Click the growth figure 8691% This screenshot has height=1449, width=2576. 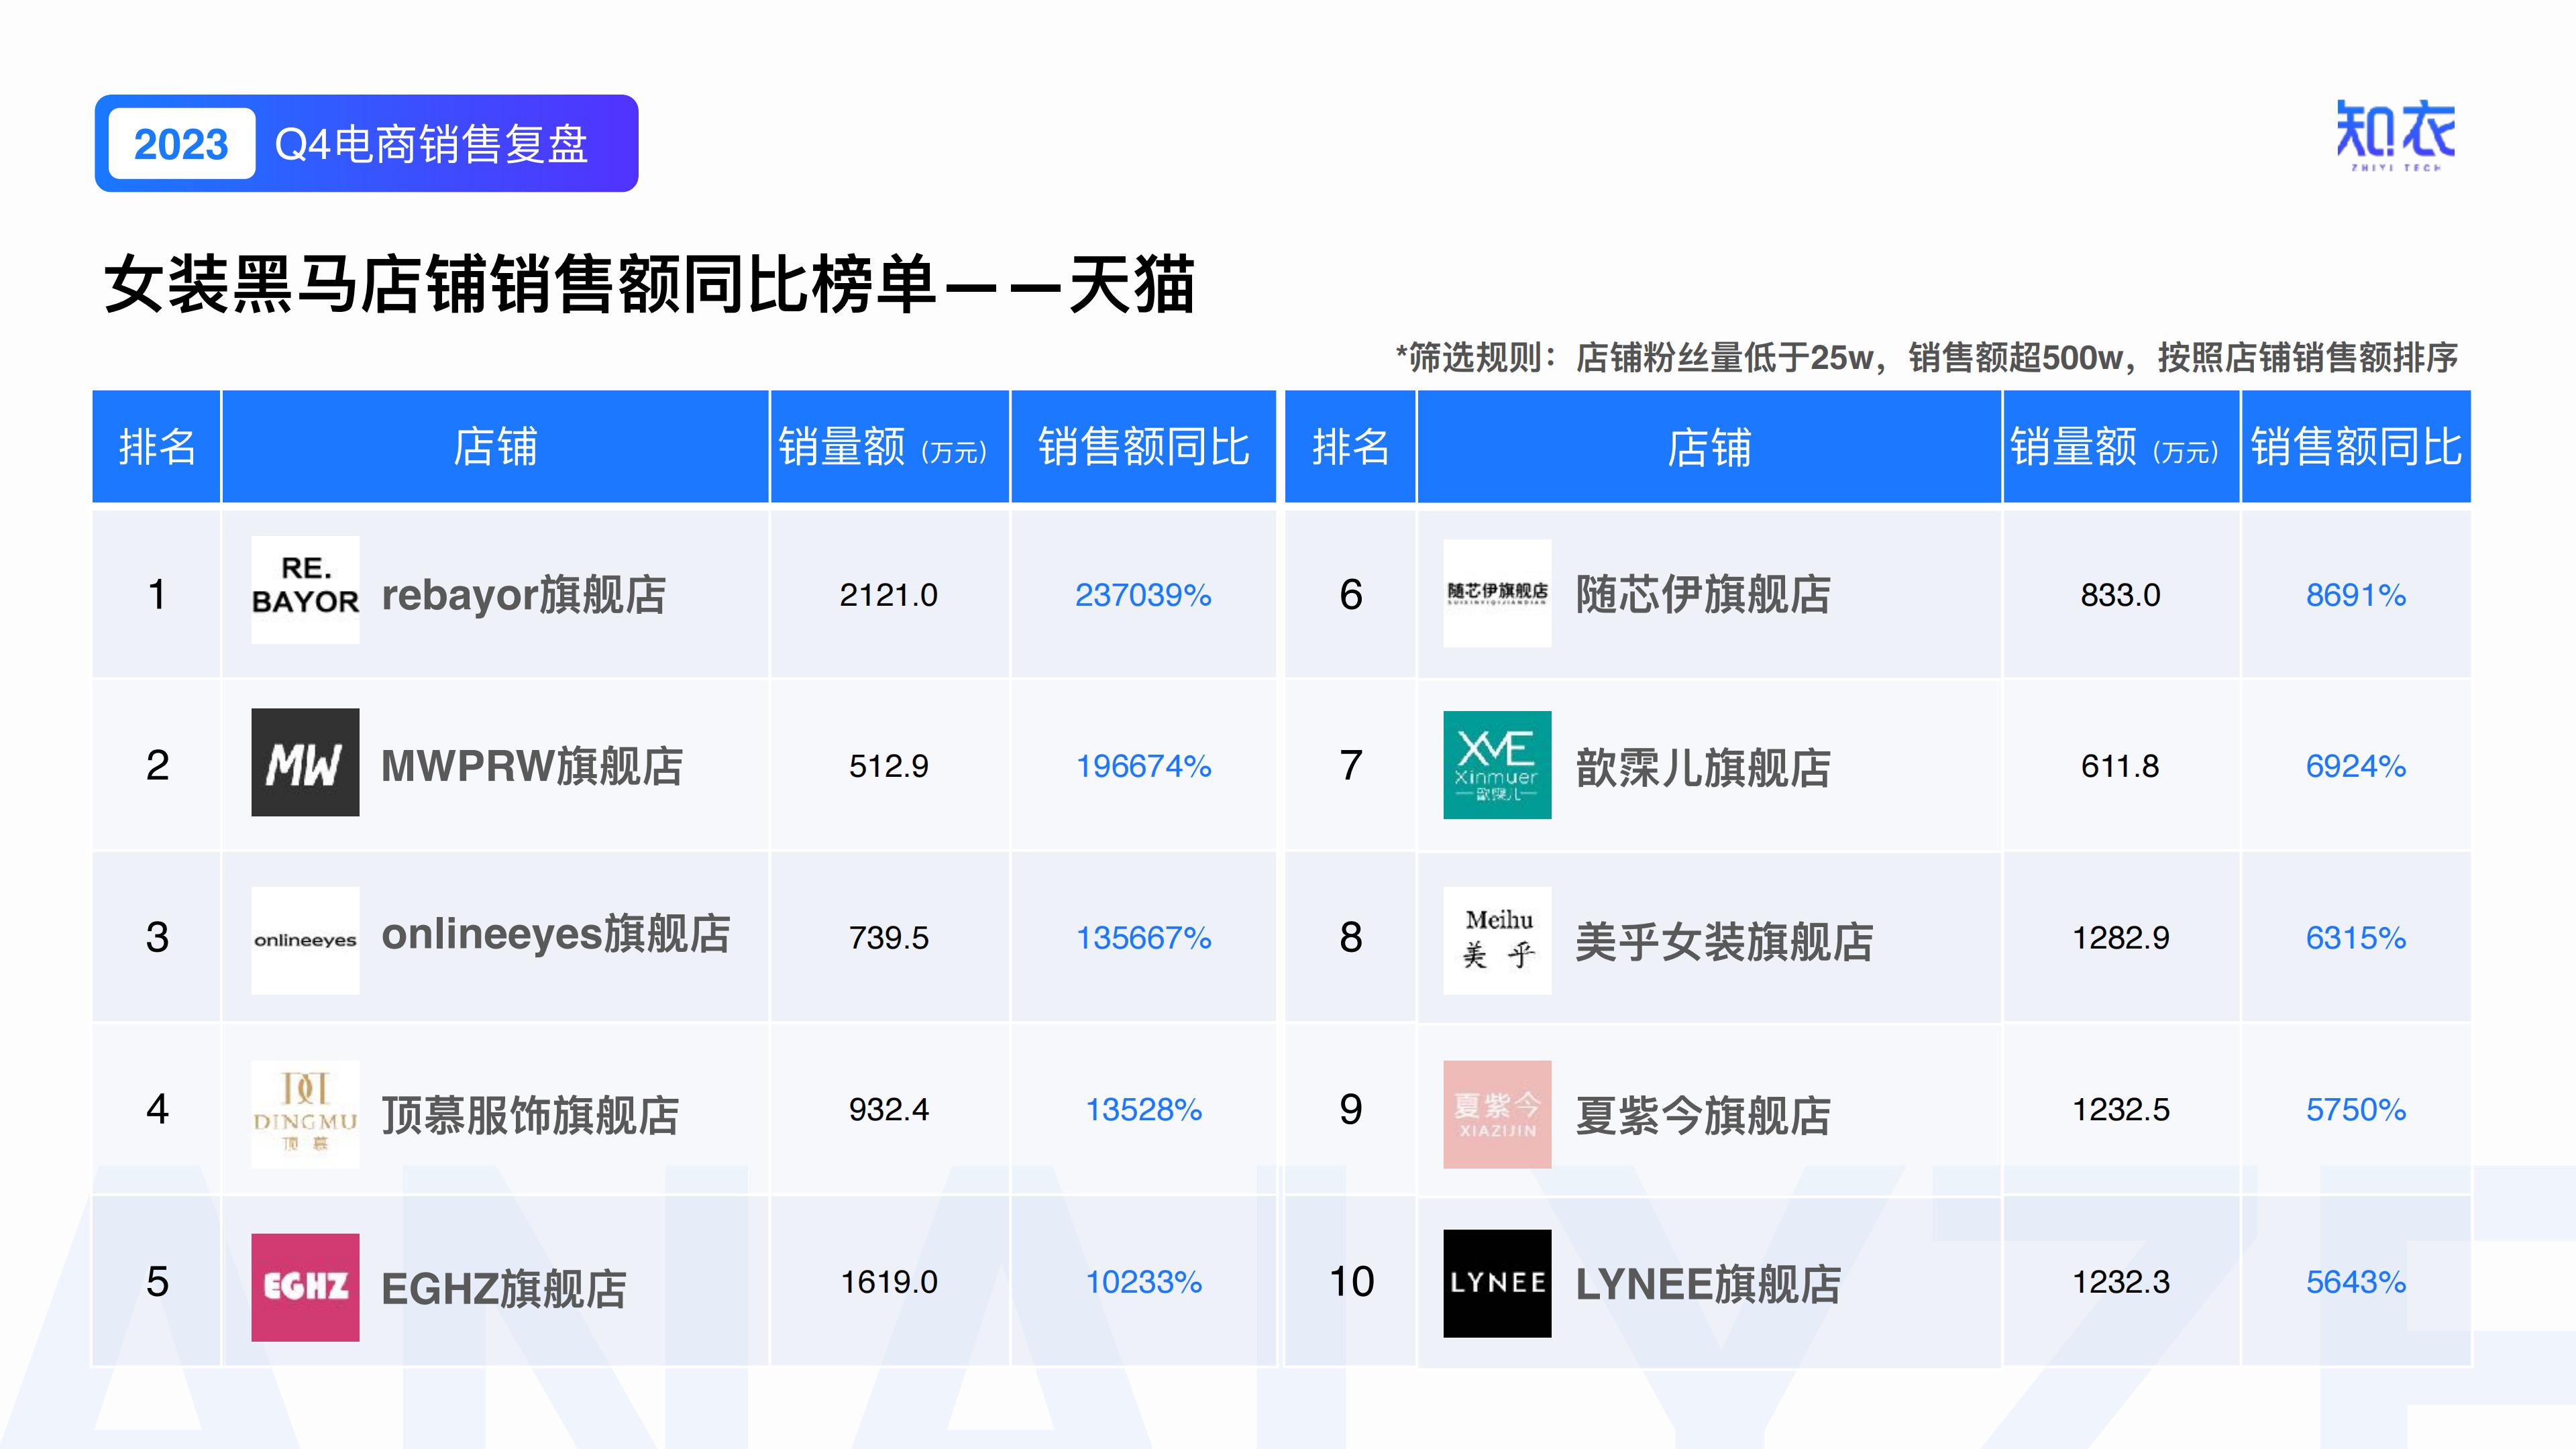[2356, 595]
